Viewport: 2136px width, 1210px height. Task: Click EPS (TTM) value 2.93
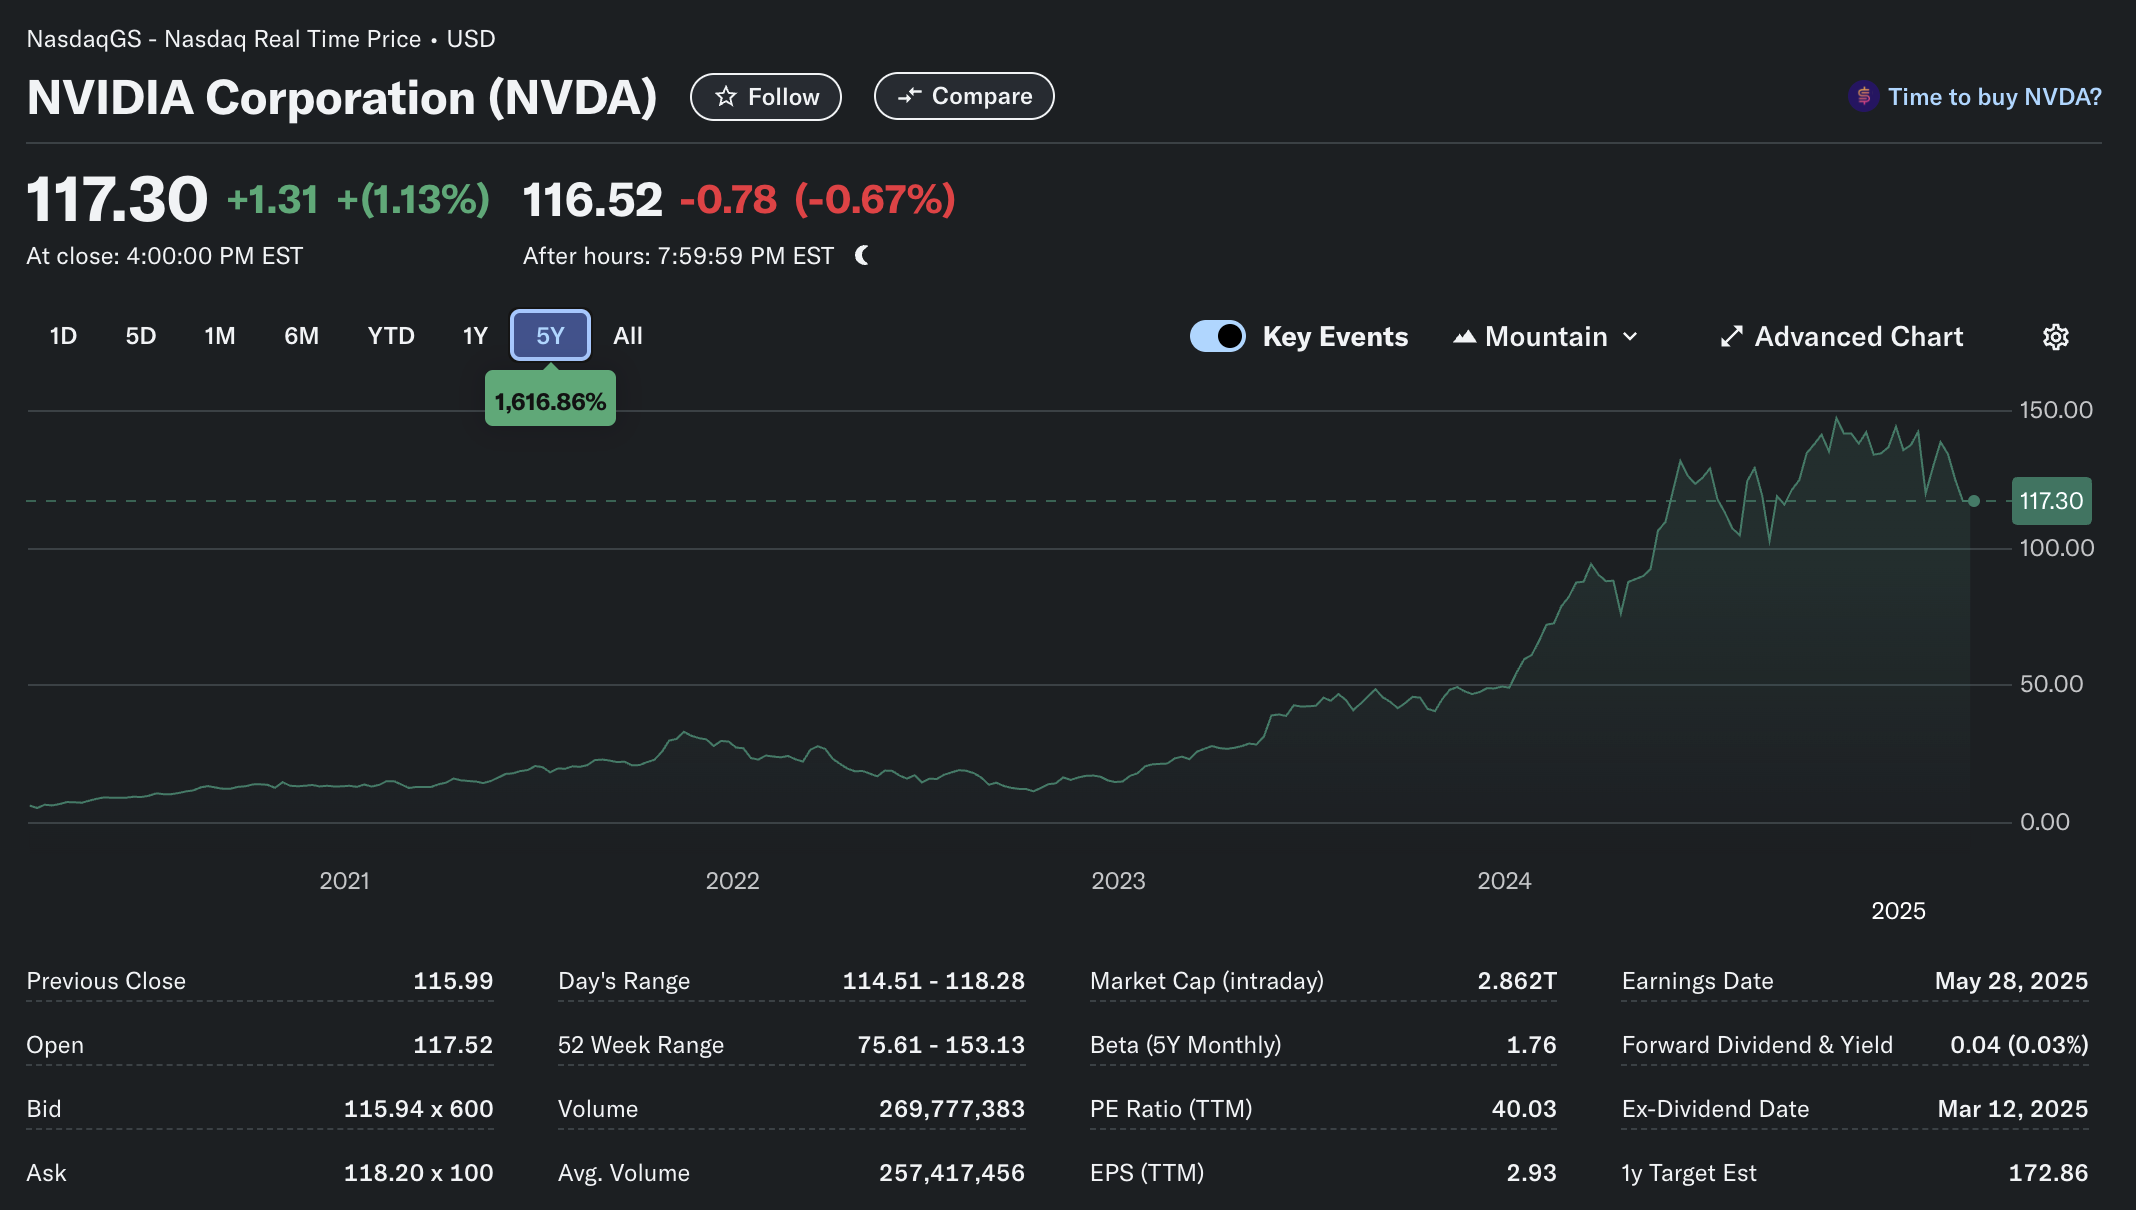(1532, 1173)
